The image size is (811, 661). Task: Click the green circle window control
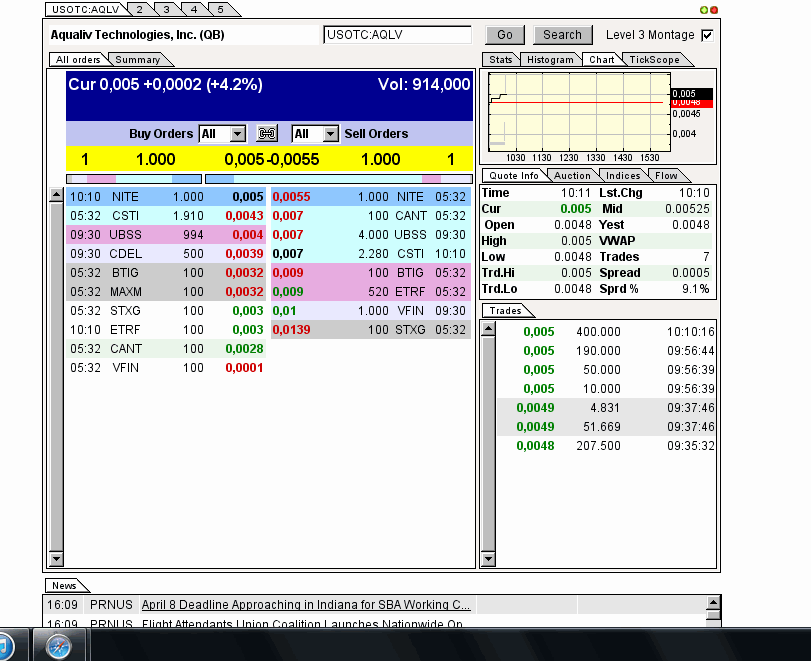703,10
